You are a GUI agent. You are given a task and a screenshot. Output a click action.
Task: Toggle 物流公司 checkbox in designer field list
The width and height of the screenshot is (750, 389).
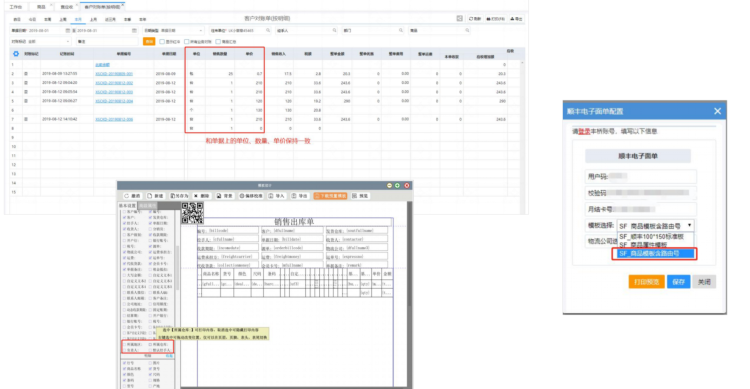(125, 252)
